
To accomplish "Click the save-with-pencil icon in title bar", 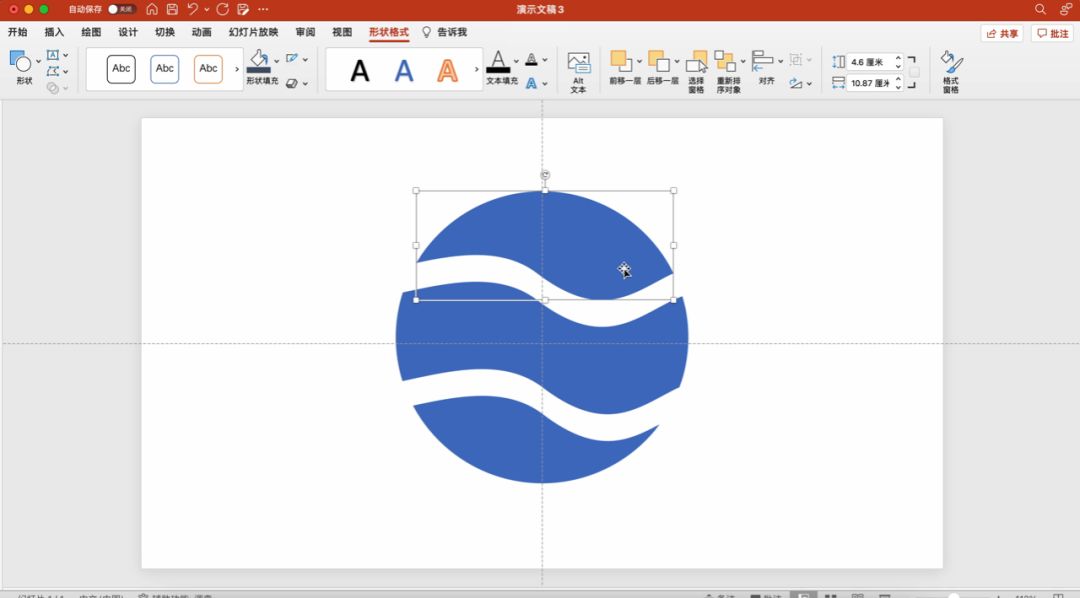I will 243,9.
